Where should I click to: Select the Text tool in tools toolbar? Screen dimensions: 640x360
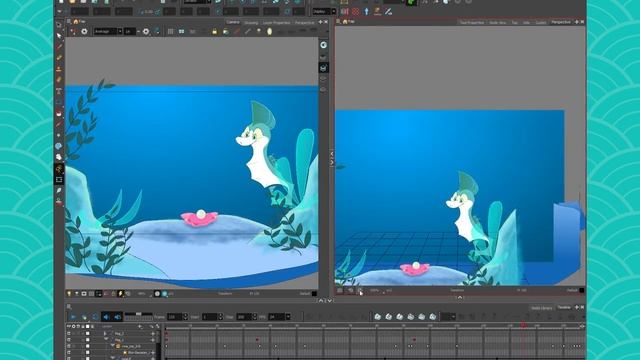click(59, 91)
